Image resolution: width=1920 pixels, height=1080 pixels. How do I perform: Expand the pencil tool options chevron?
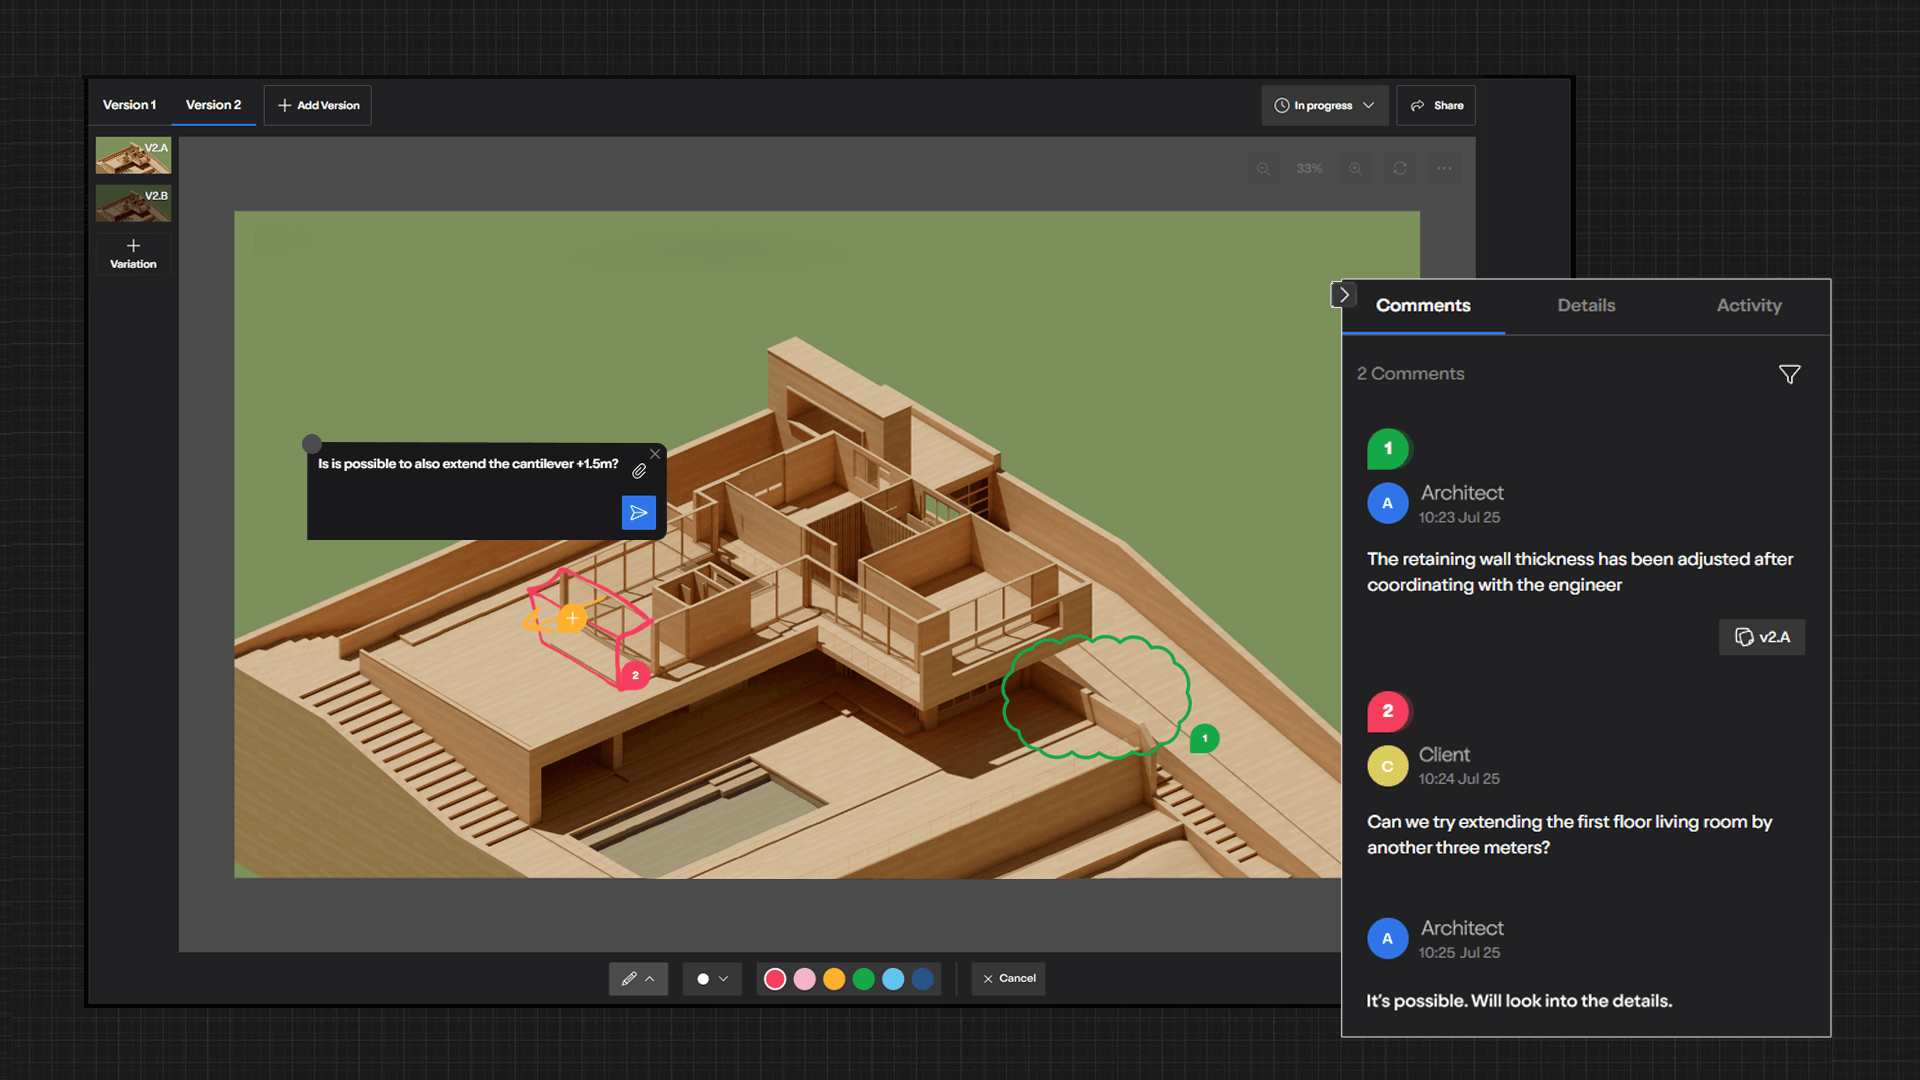click(x=650, y=978)
